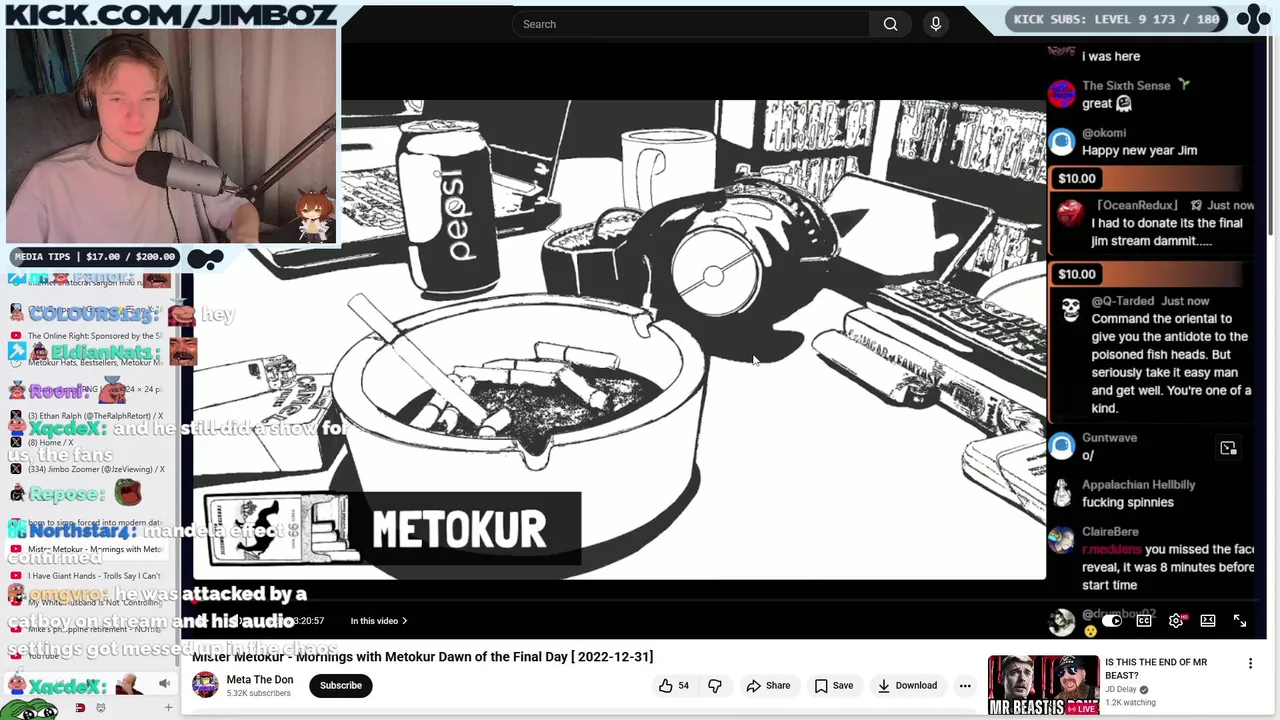This screenshot has width=1280, height=720.
Task: Save the video to a playlist
Action: [833, 686]
